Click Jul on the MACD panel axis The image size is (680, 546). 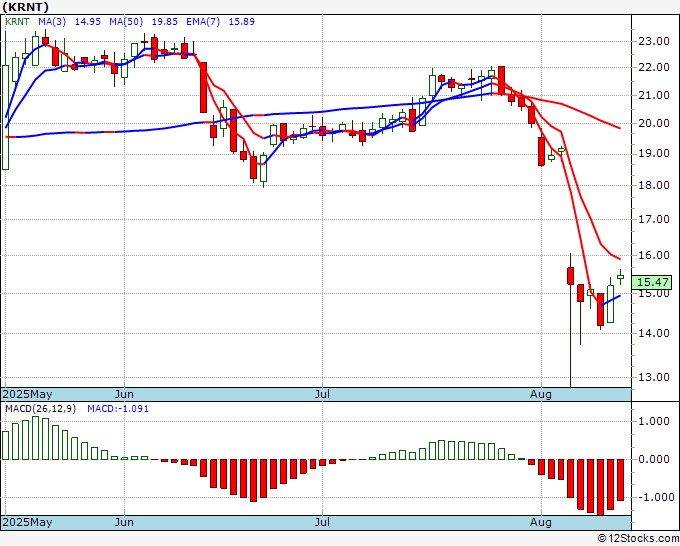322,522
